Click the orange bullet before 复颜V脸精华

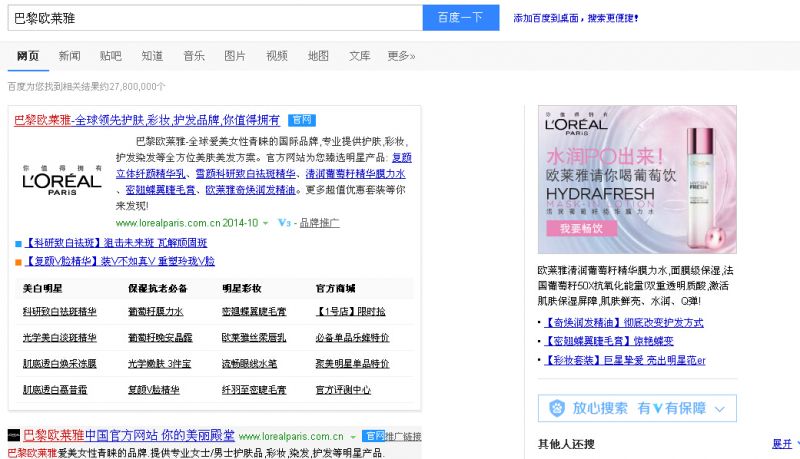(x=18, y=262)
